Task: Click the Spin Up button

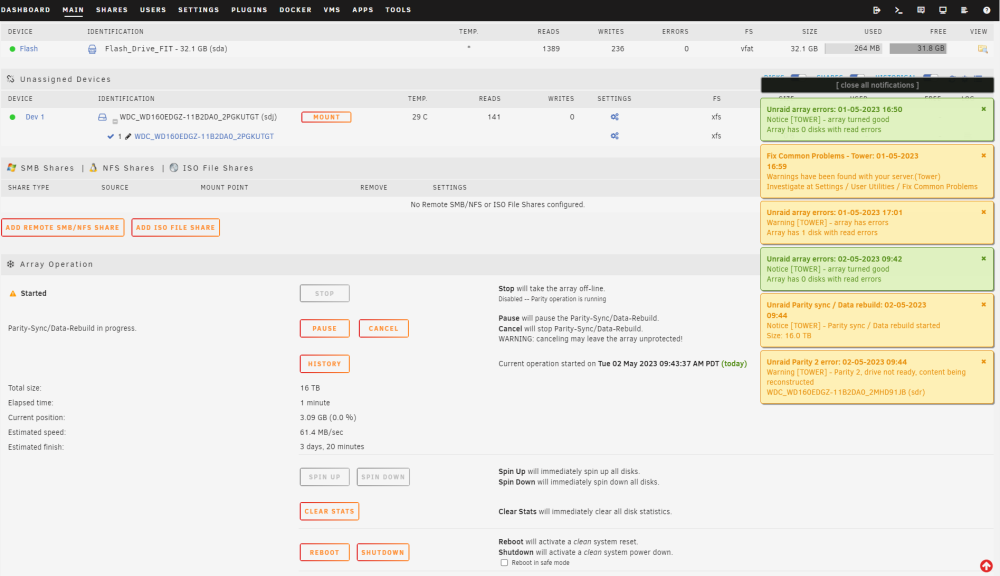Action: pyautogui.click(x=325, y=477)
